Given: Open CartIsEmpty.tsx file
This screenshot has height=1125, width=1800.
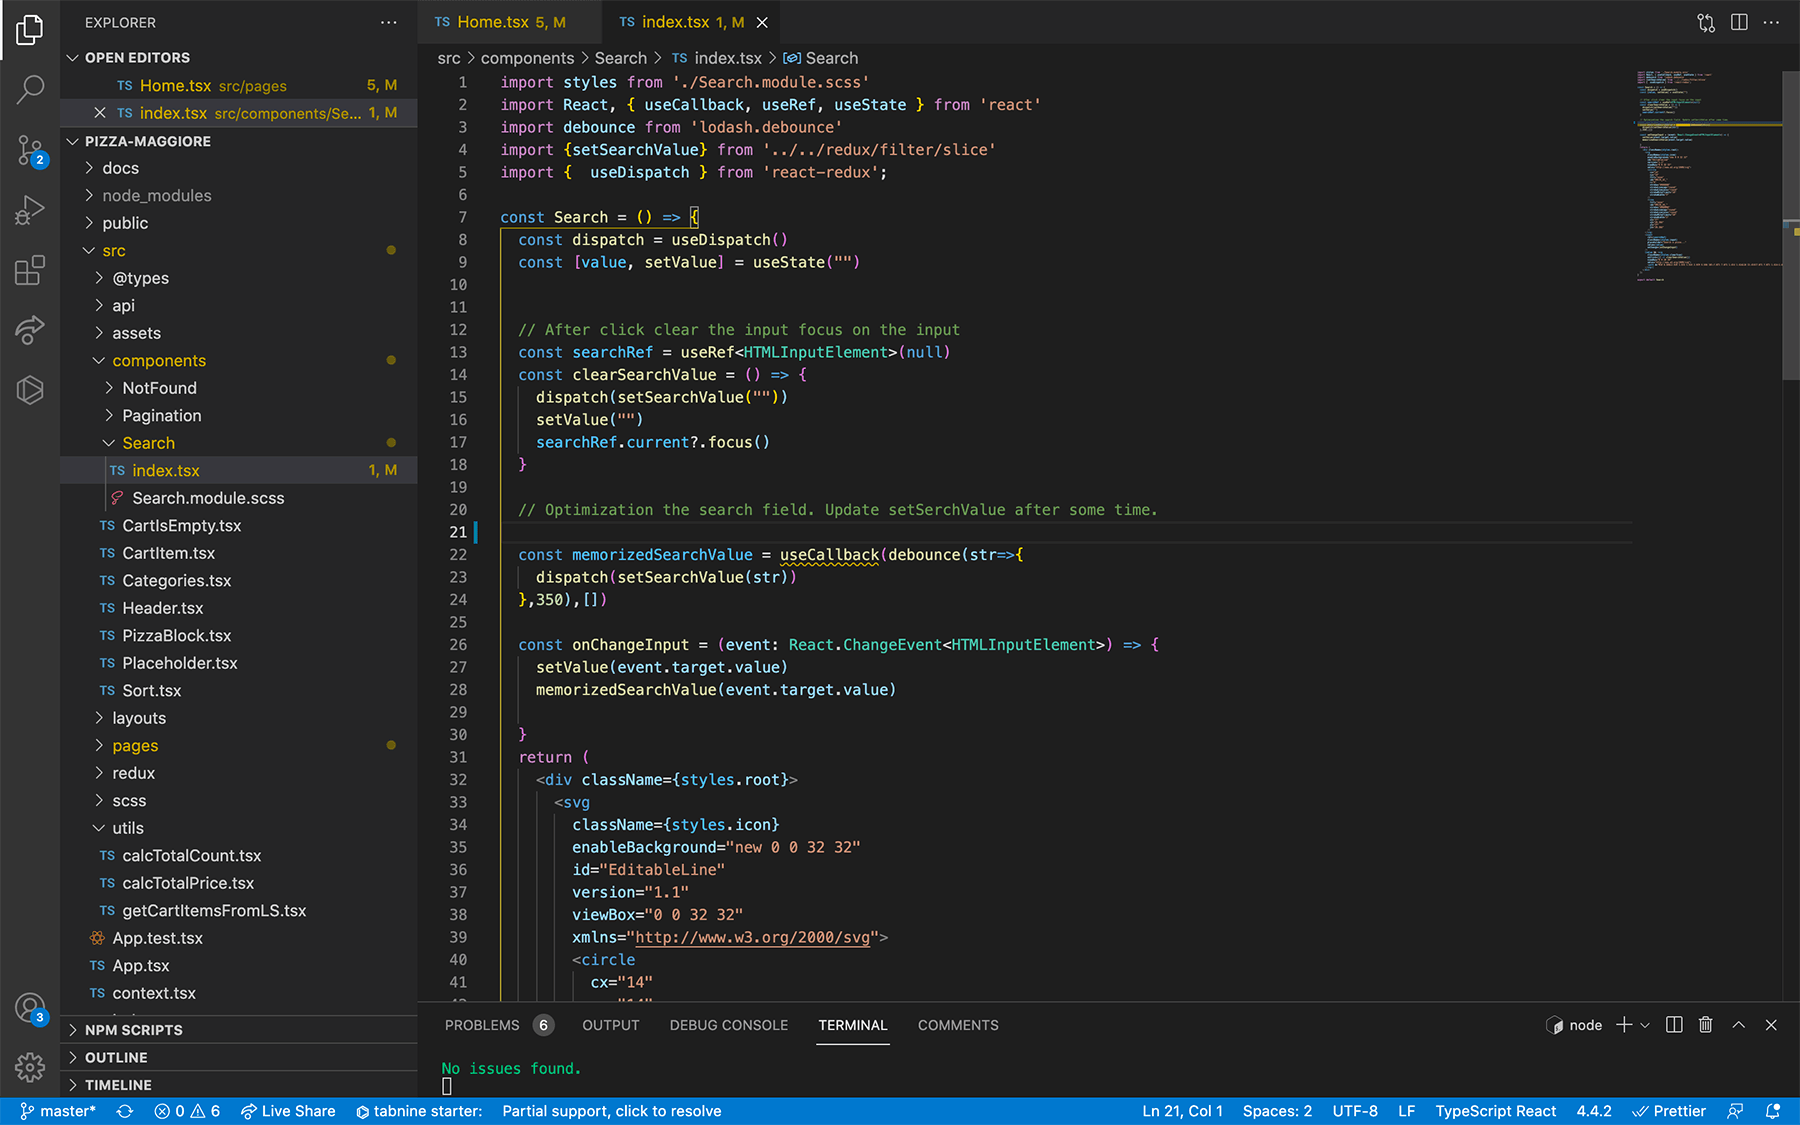Looking at the screenshot, I should 239,526.
